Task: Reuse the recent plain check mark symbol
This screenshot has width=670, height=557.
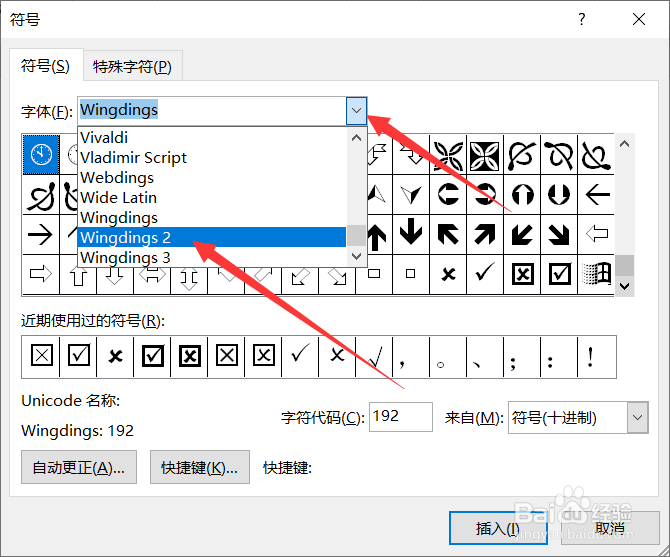Action: click(x=300, y=356)
